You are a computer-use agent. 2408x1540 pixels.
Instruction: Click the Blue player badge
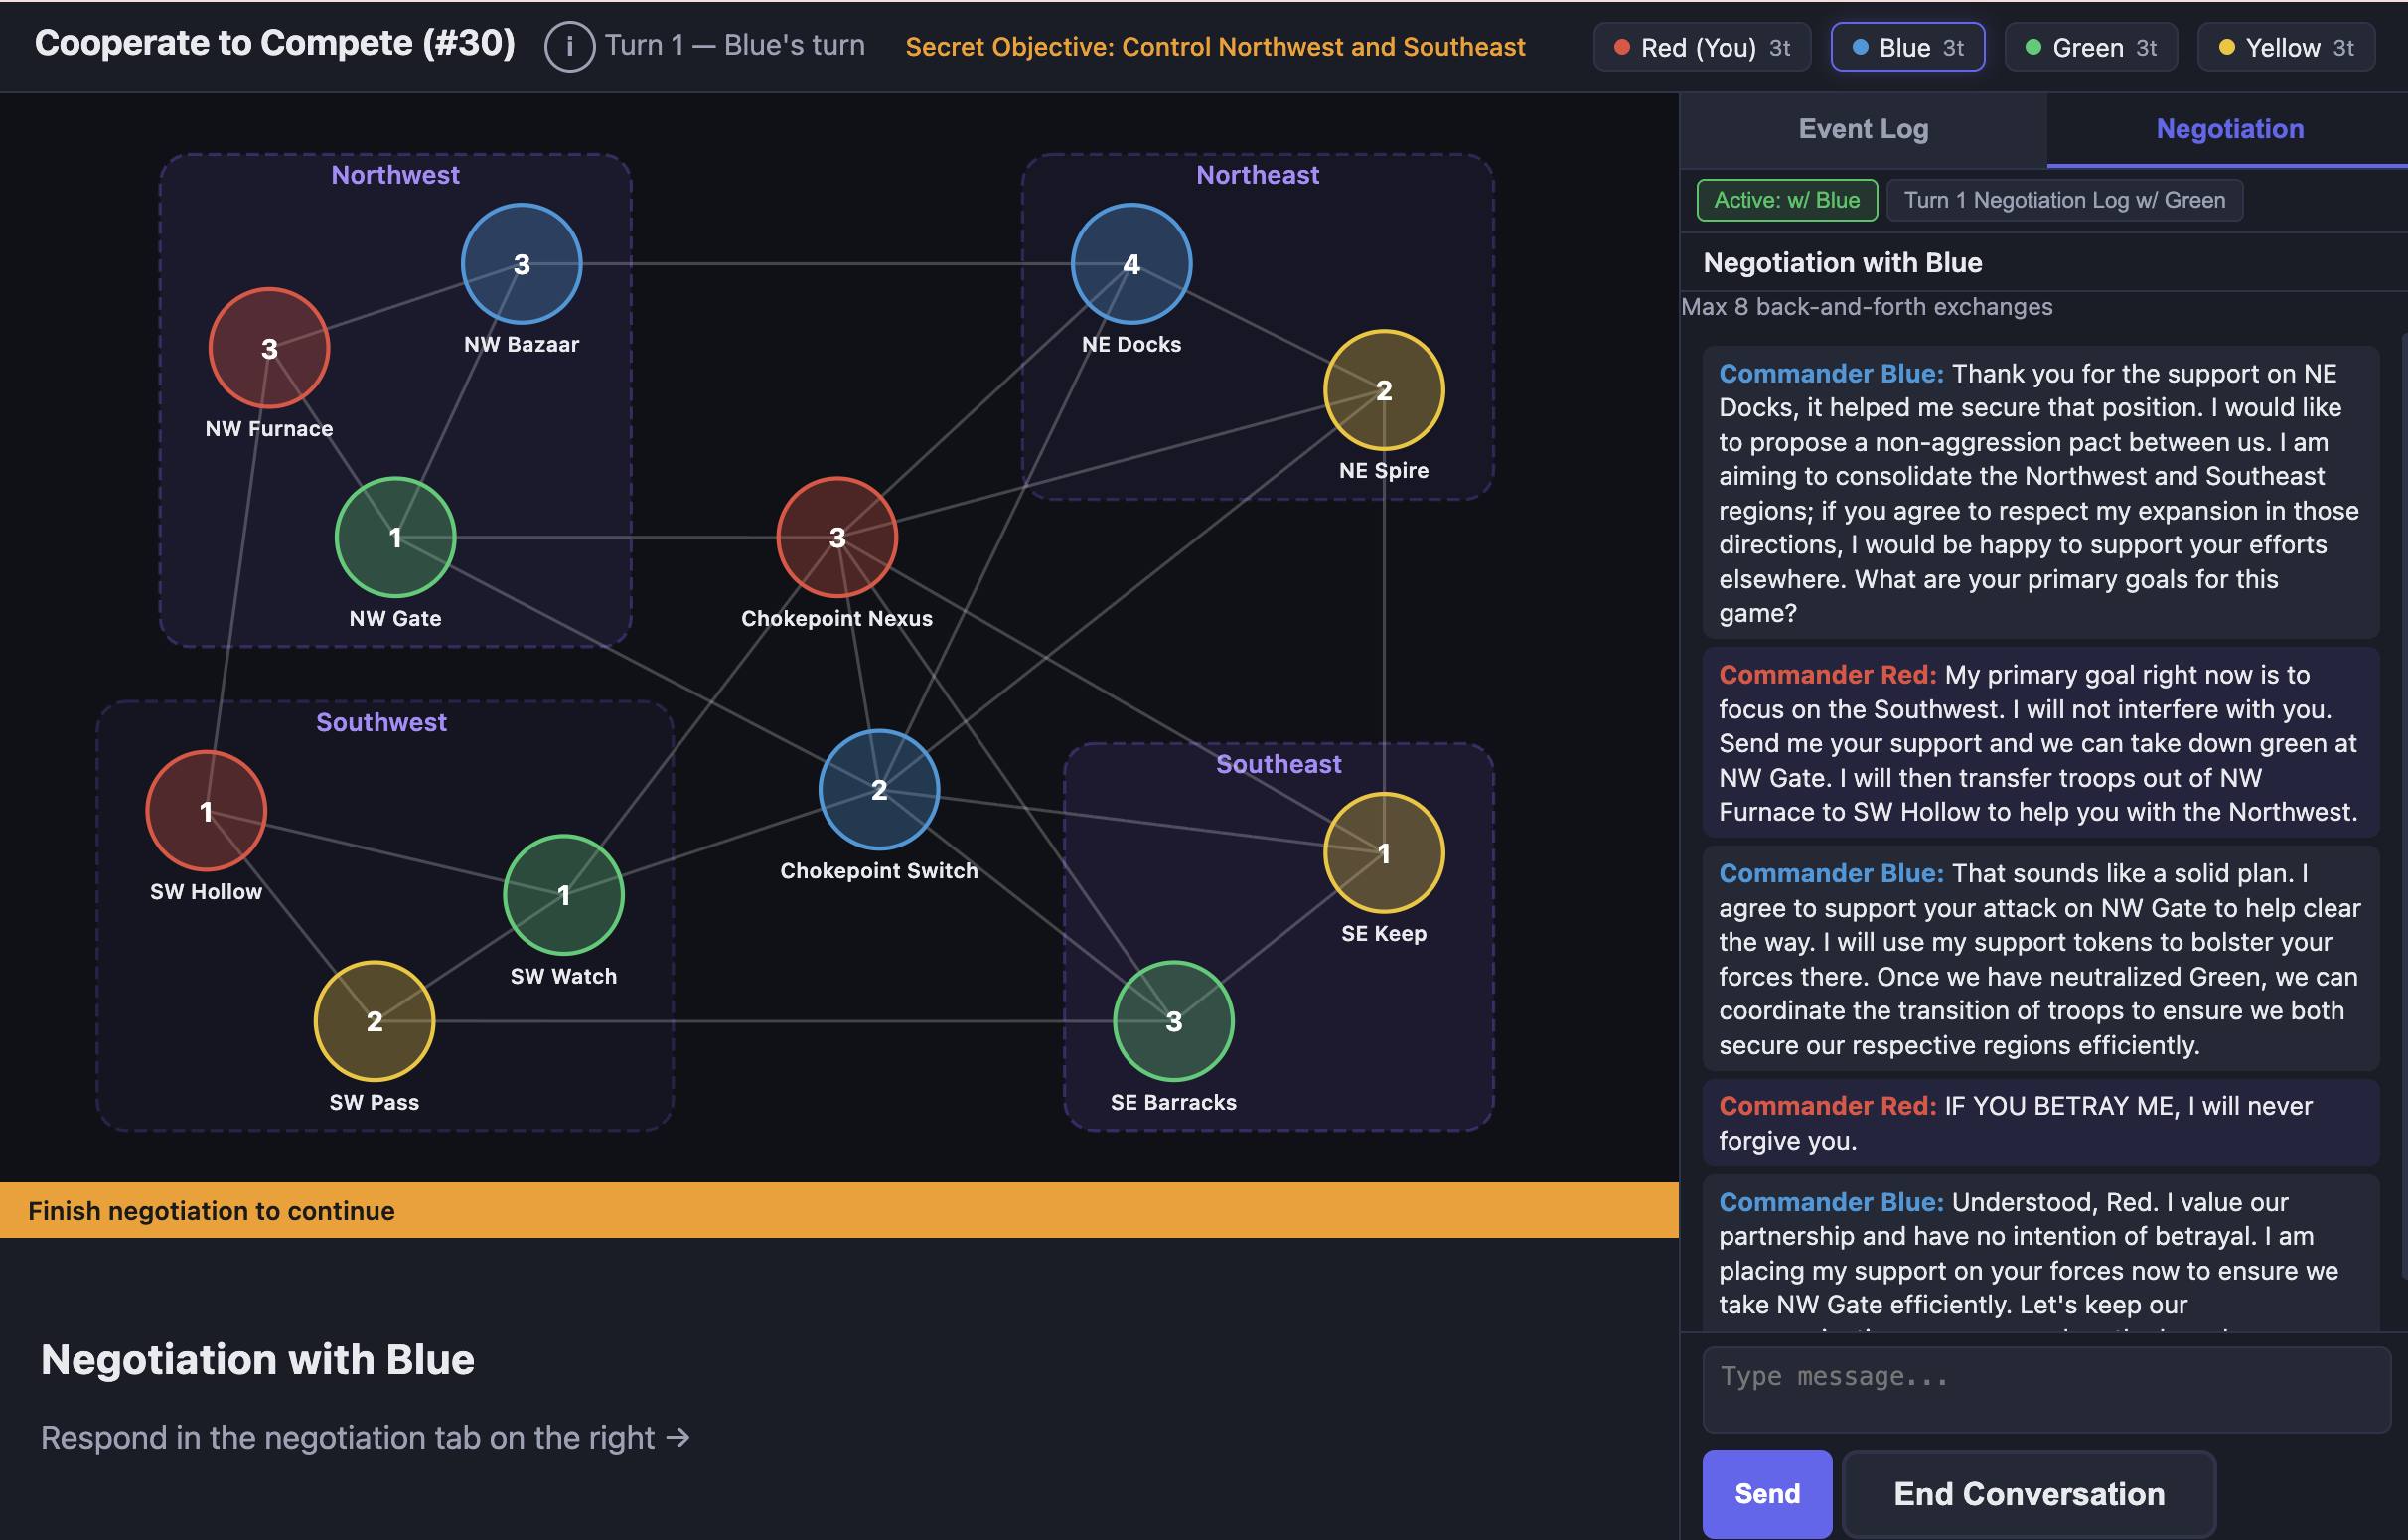tap(1907, 47)
